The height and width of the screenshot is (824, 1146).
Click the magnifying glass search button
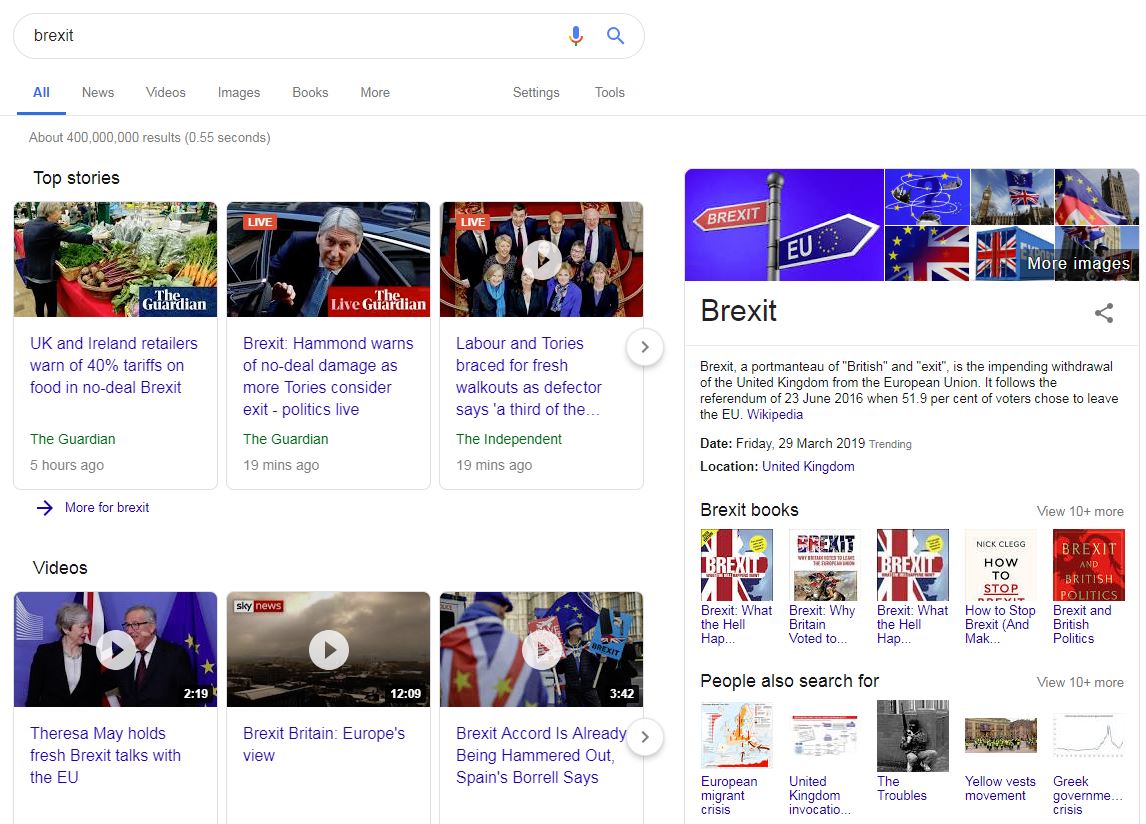(615, 35)
